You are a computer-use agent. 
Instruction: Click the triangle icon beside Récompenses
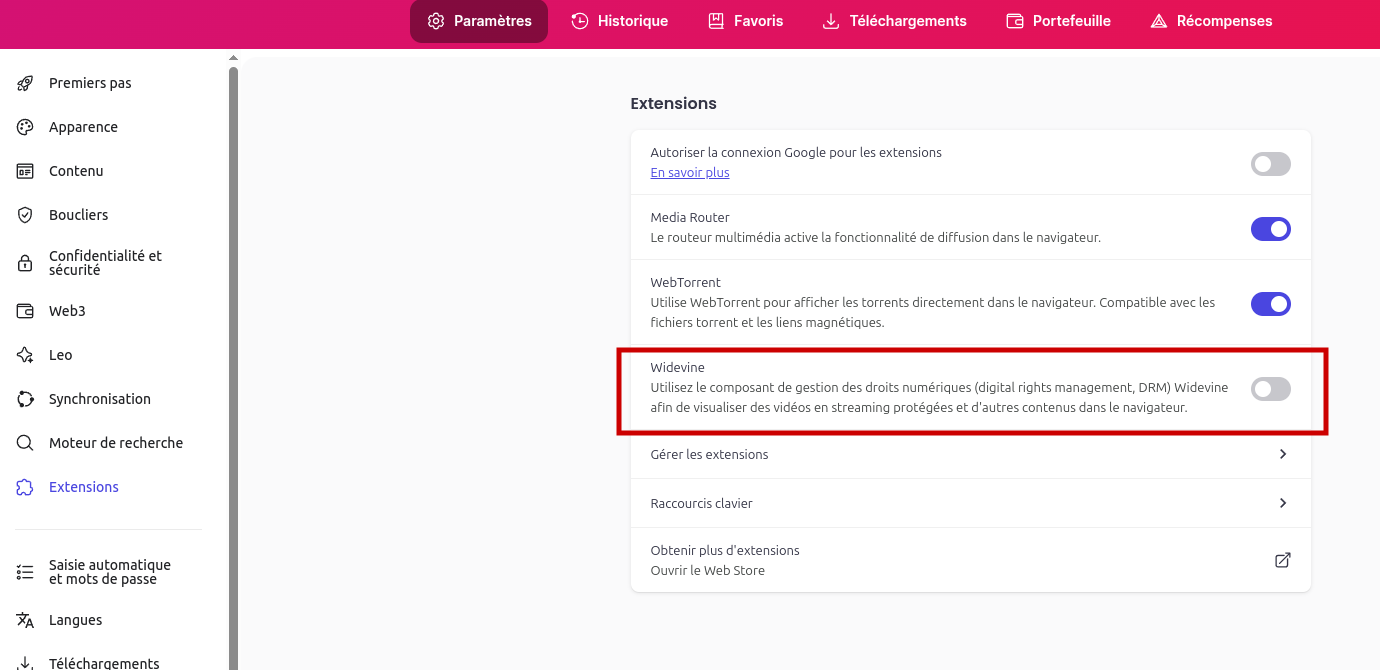tap(1159, 21)
